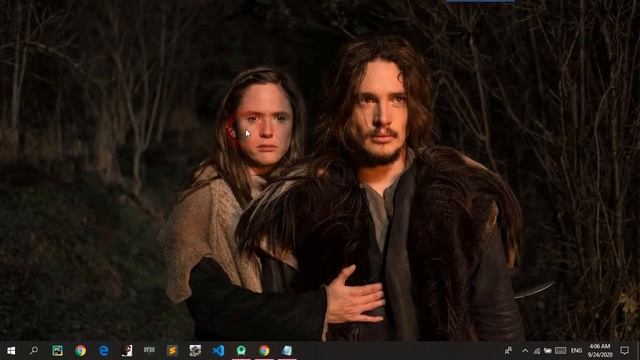640x360 pixels.
Task: Switch to the running Chrome window
Action: pos(264,351)
